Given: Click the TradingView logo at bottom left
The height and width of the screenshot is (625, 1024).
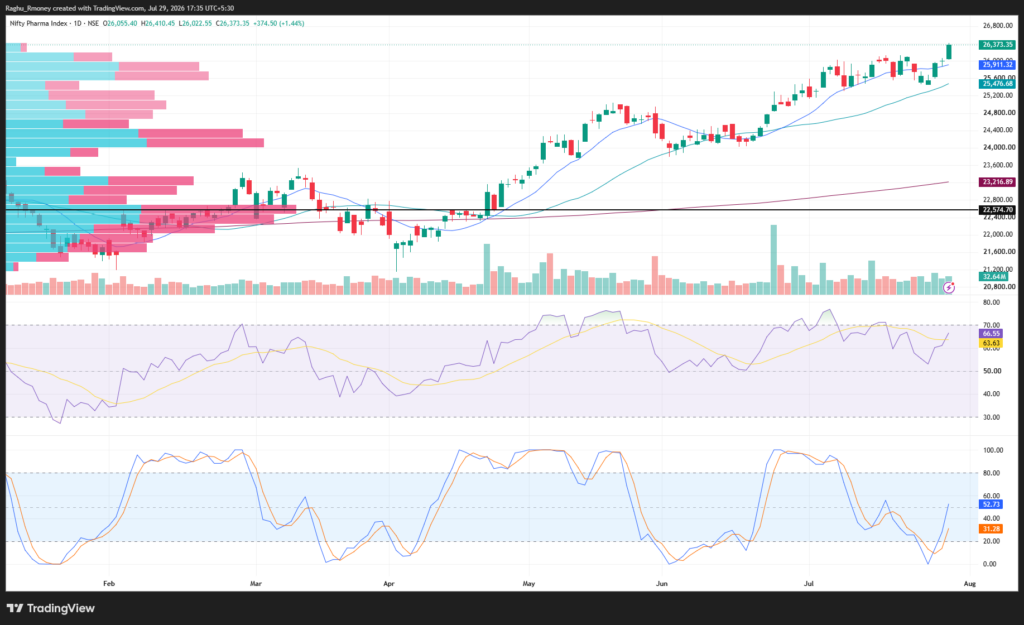Looking at the screenshot, I should click(x=51, y=608).
